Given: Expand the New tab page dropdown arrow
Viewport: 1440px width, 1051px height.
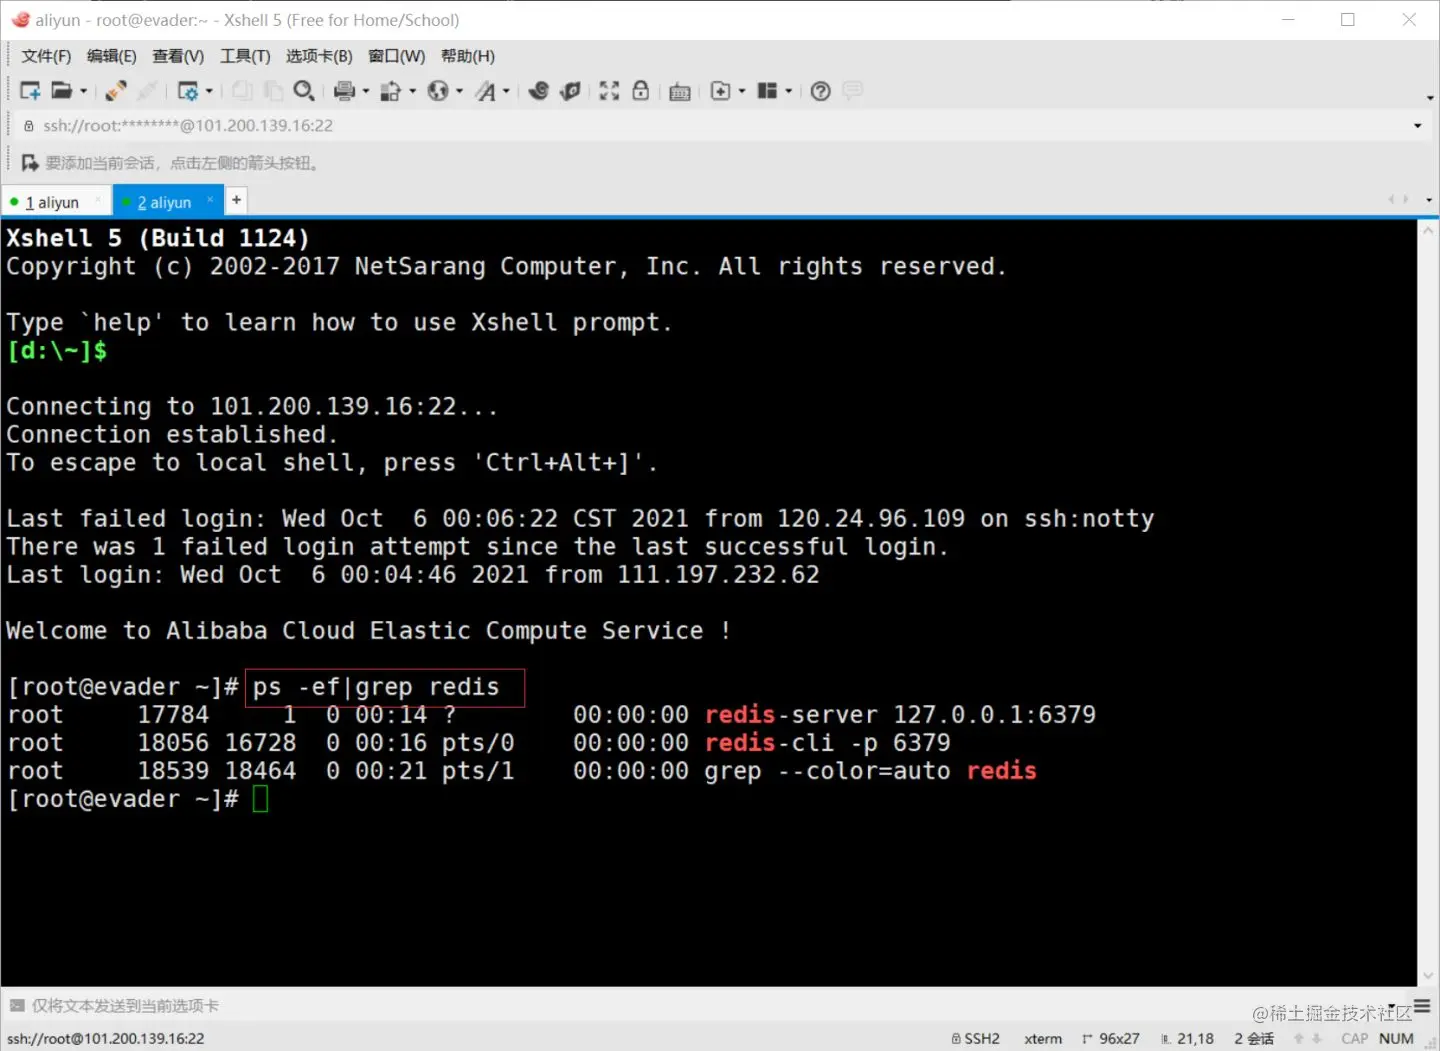Looking at the screenshot, I should coord(742,92).
